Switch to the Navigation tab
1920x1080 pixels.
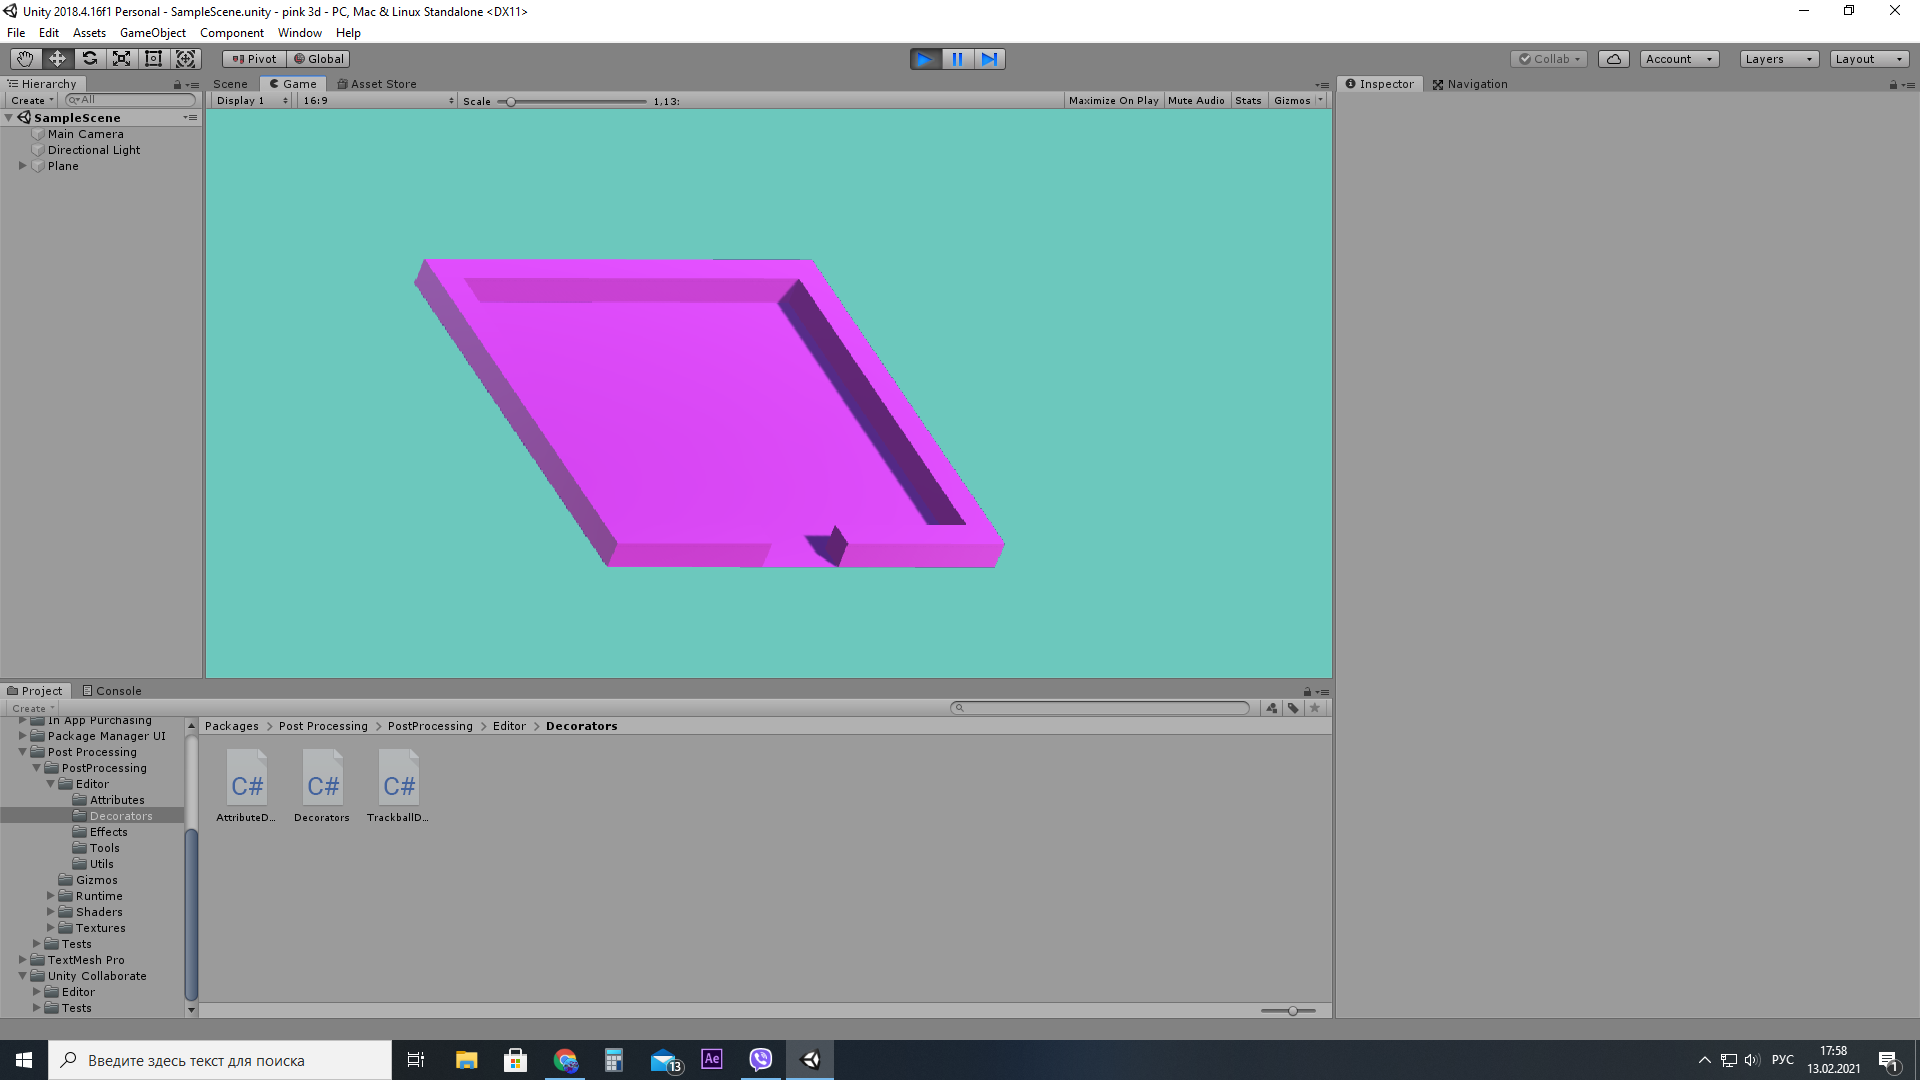click(1470, 84)
